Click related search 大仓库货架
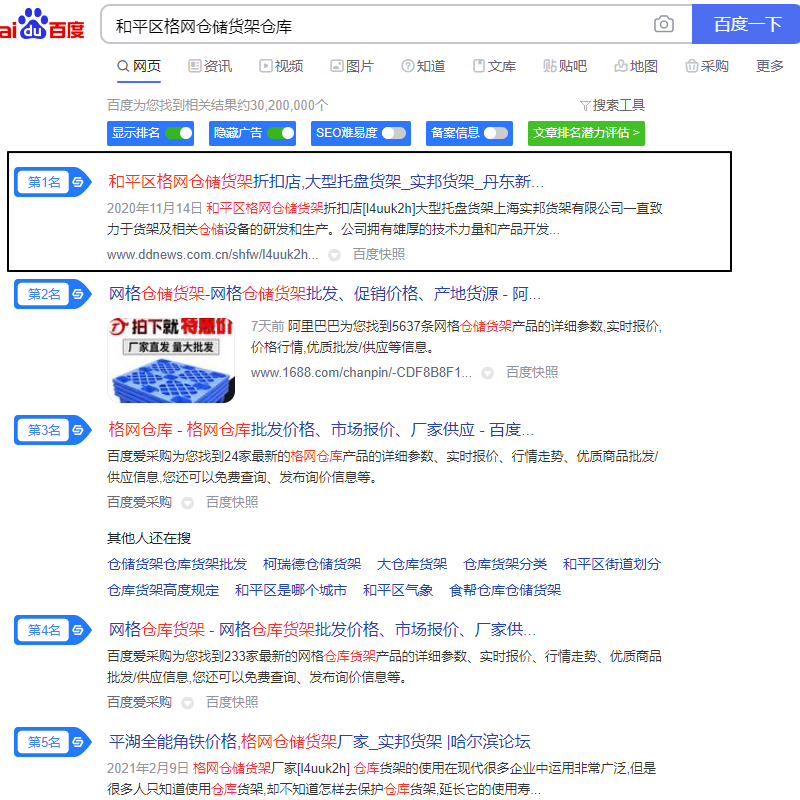The image size is (800, 800). [412, 564]
